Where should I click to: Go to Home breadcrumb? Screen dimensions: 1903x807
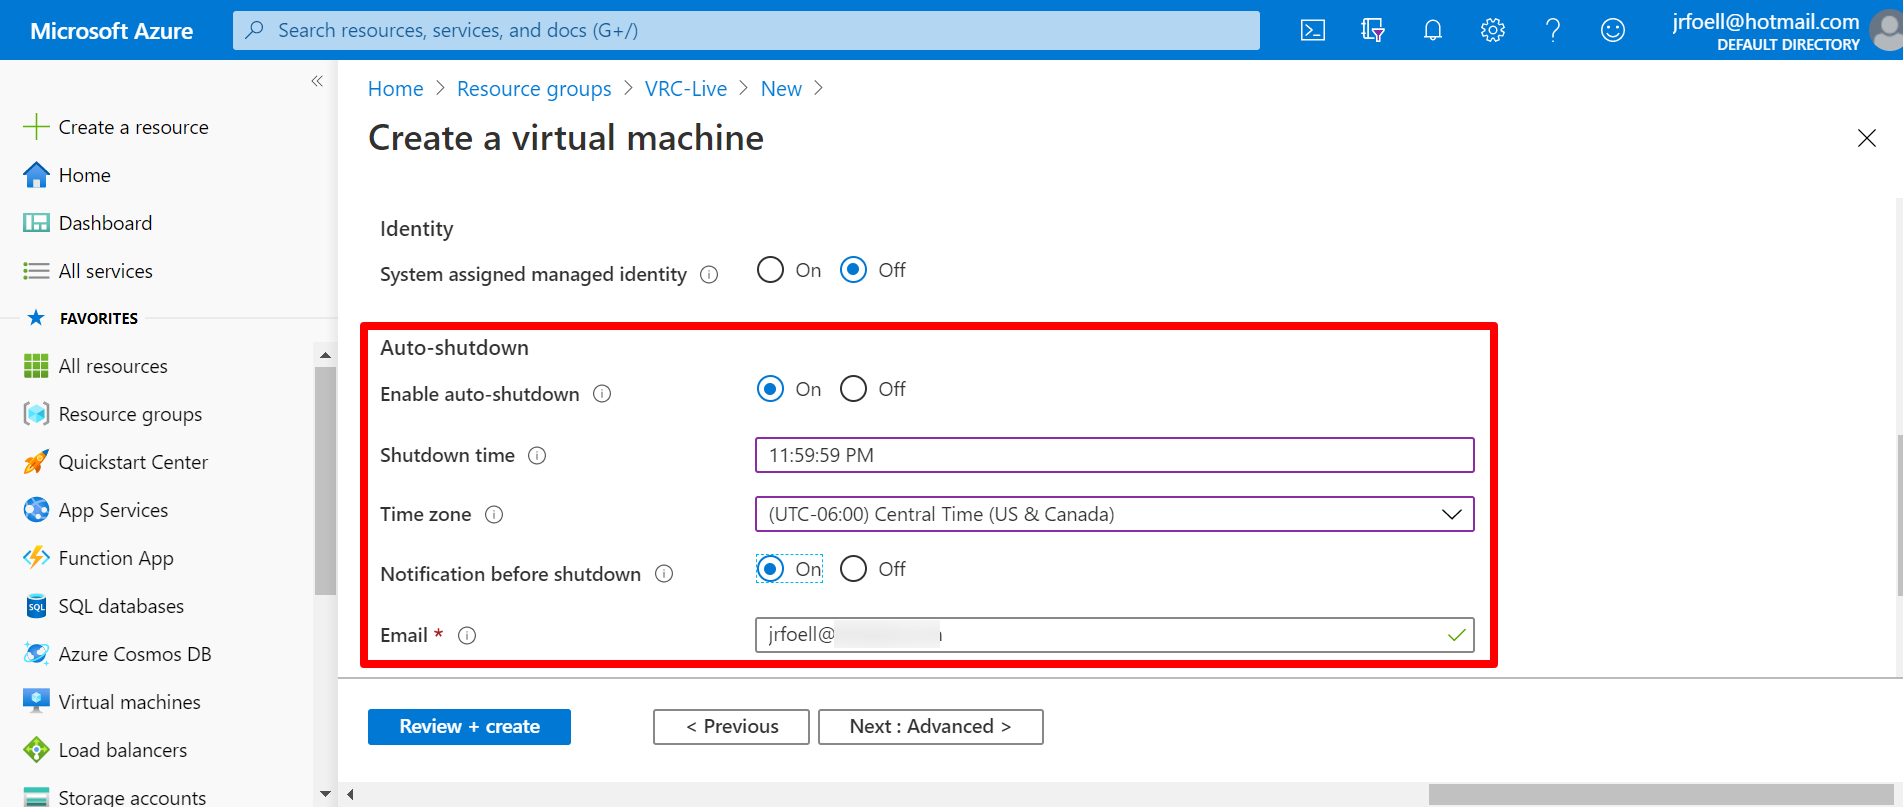point(396,89)
